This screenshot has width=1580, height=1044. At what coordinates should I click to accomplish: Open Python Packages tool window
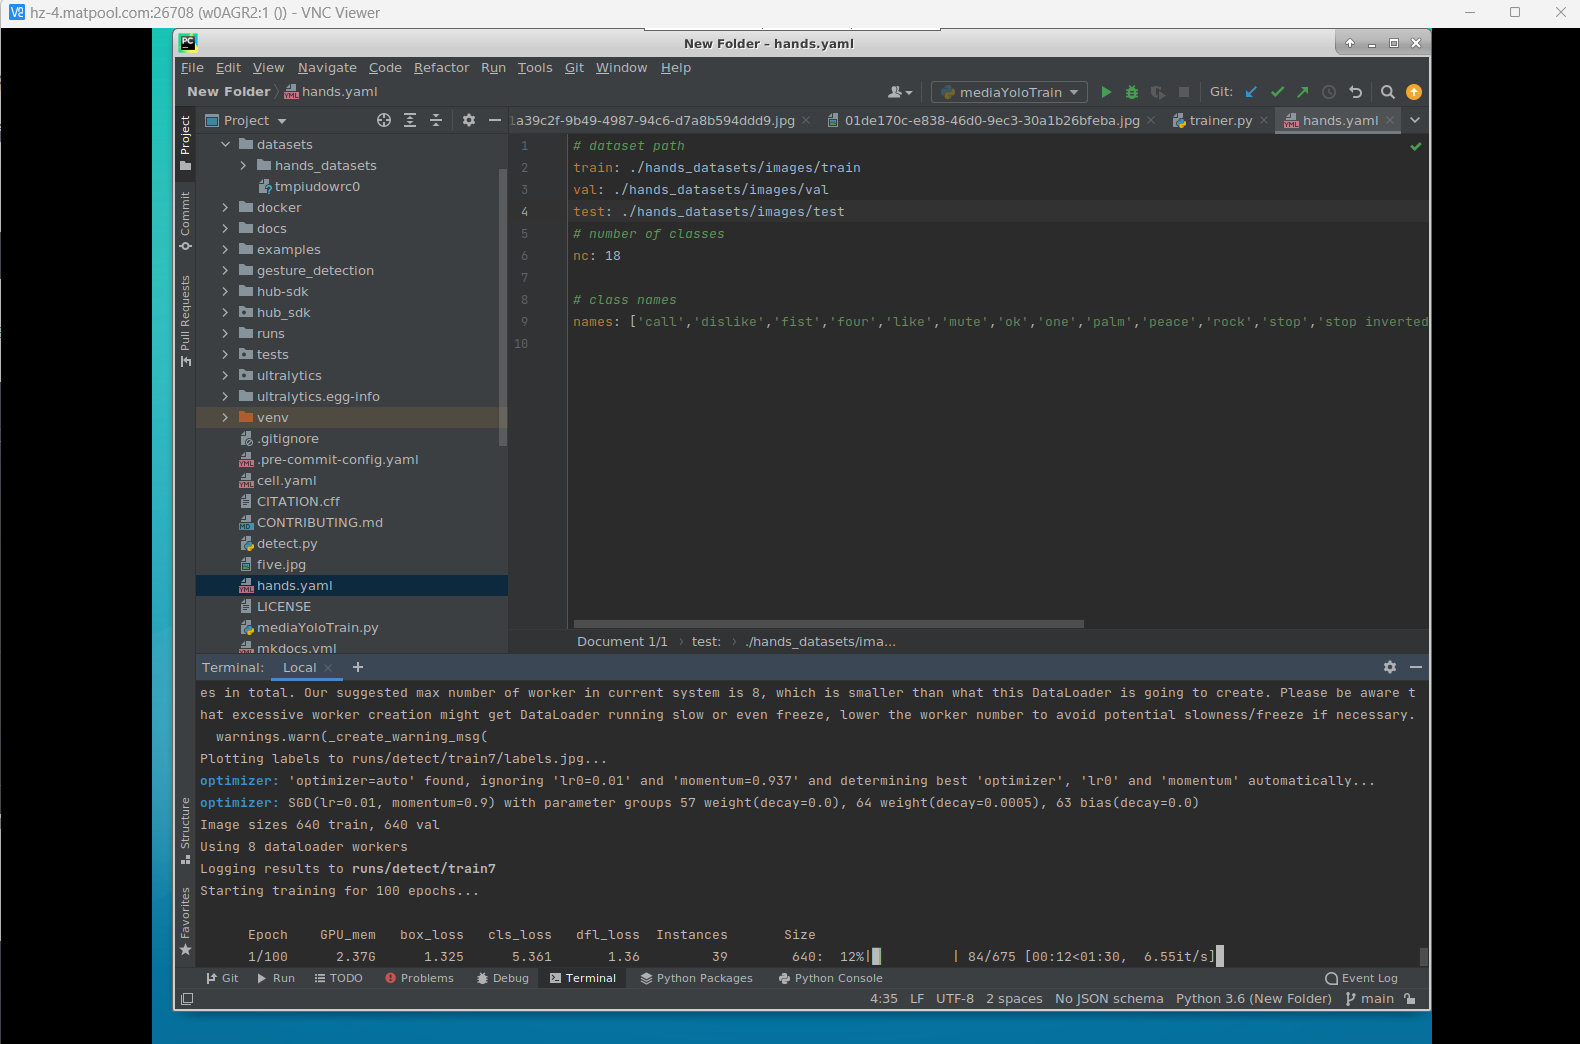[697, 978]
